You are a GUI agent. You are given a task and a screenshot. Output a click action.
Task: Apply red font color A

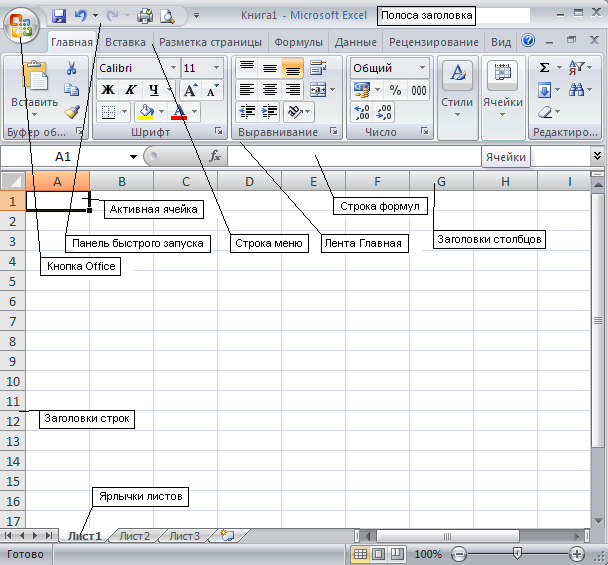pyautogui.click(x=179, y=112)
